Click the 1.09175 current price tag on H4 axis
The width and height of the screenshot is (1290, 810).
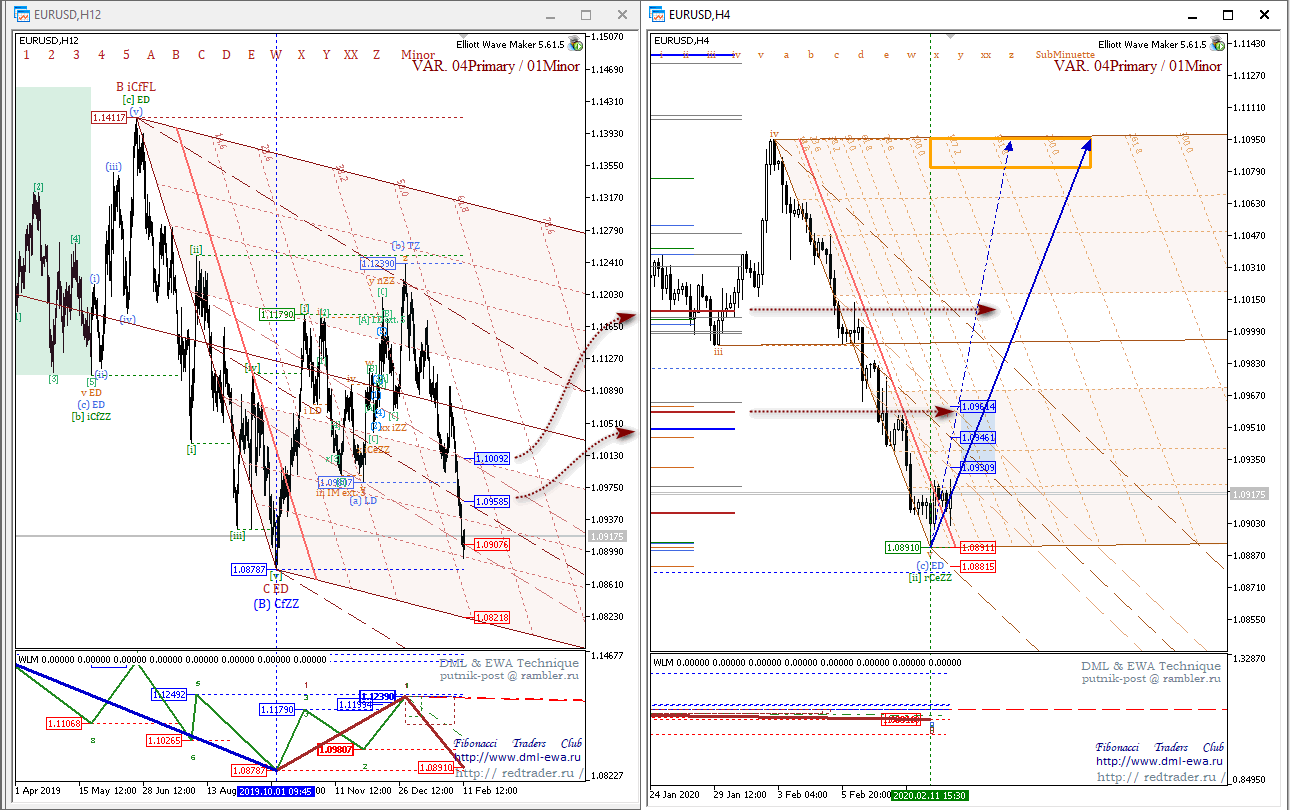click(x=1248, y=494)
